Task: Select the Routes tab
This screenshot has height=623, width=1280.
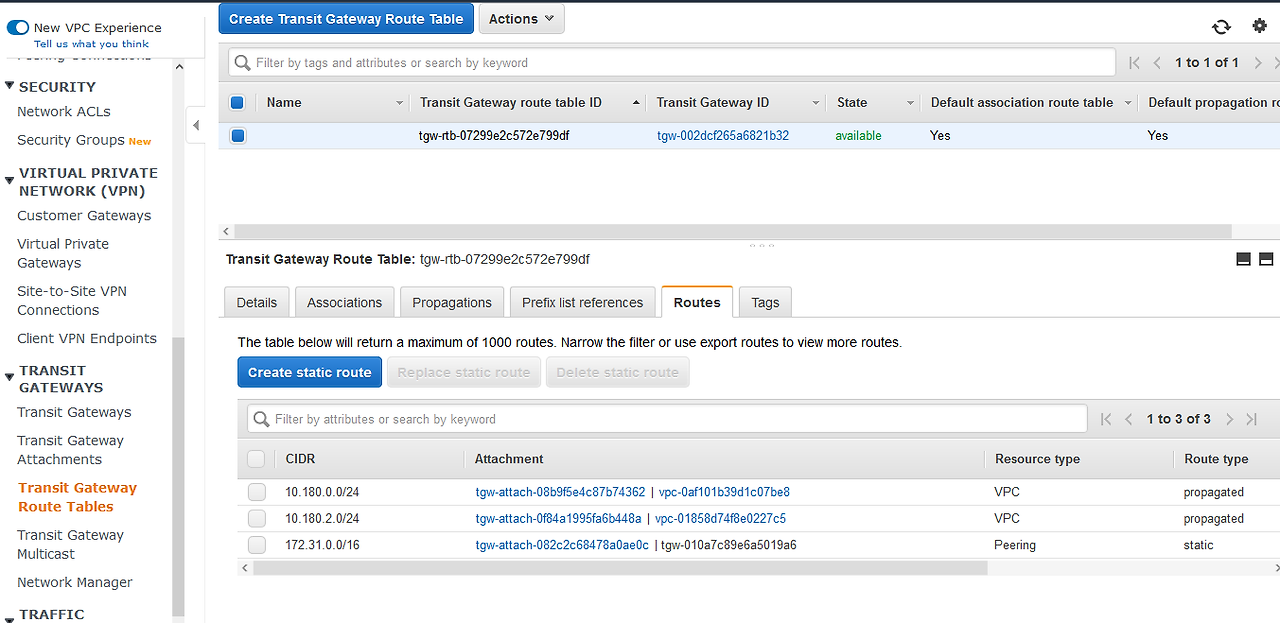Action: (697, 302)
